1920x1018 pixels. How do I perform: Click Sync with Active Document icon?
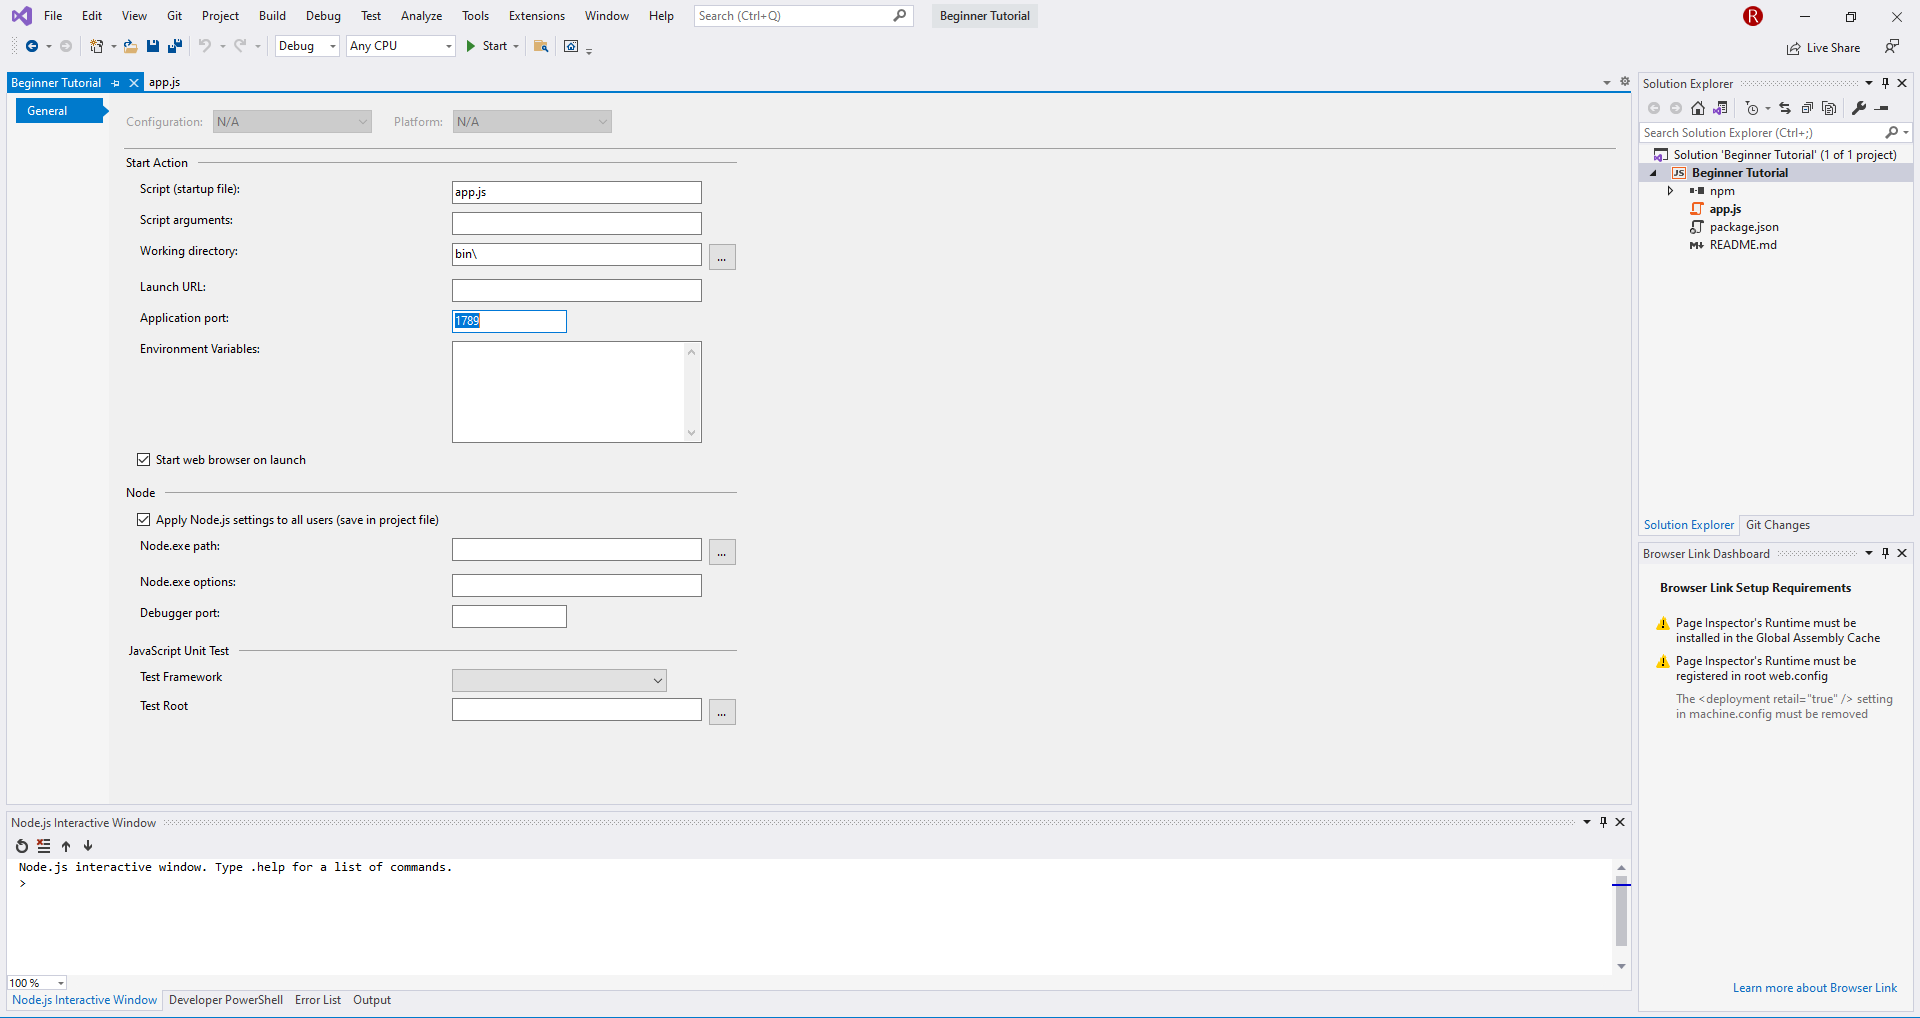[x=1785, y=108]
